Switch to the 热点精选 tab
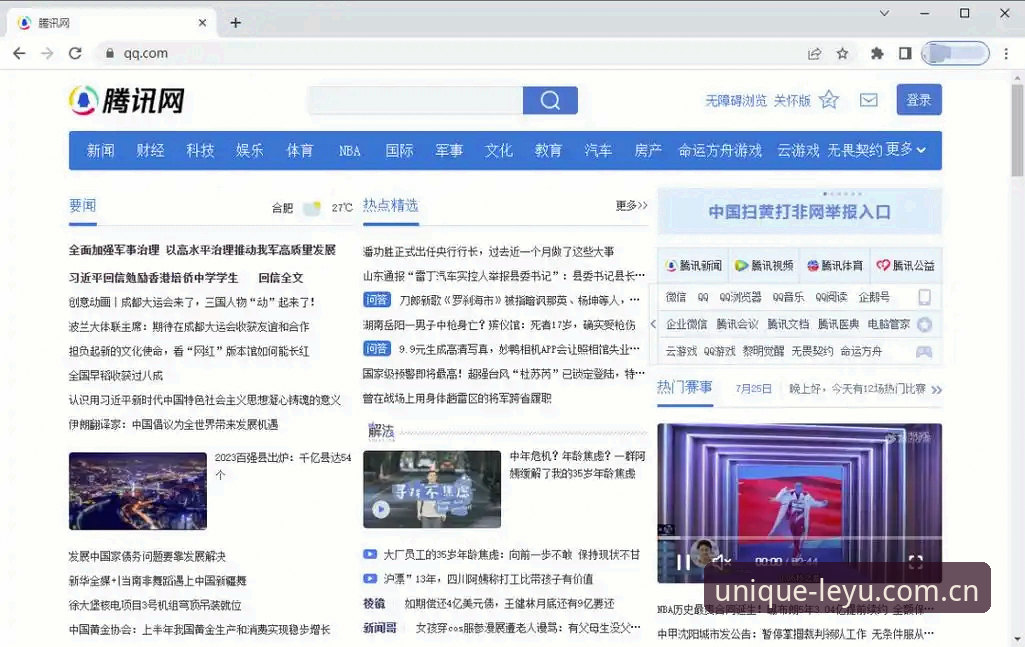This screenshot has height=647, width=1025. [x=390, y=205]
